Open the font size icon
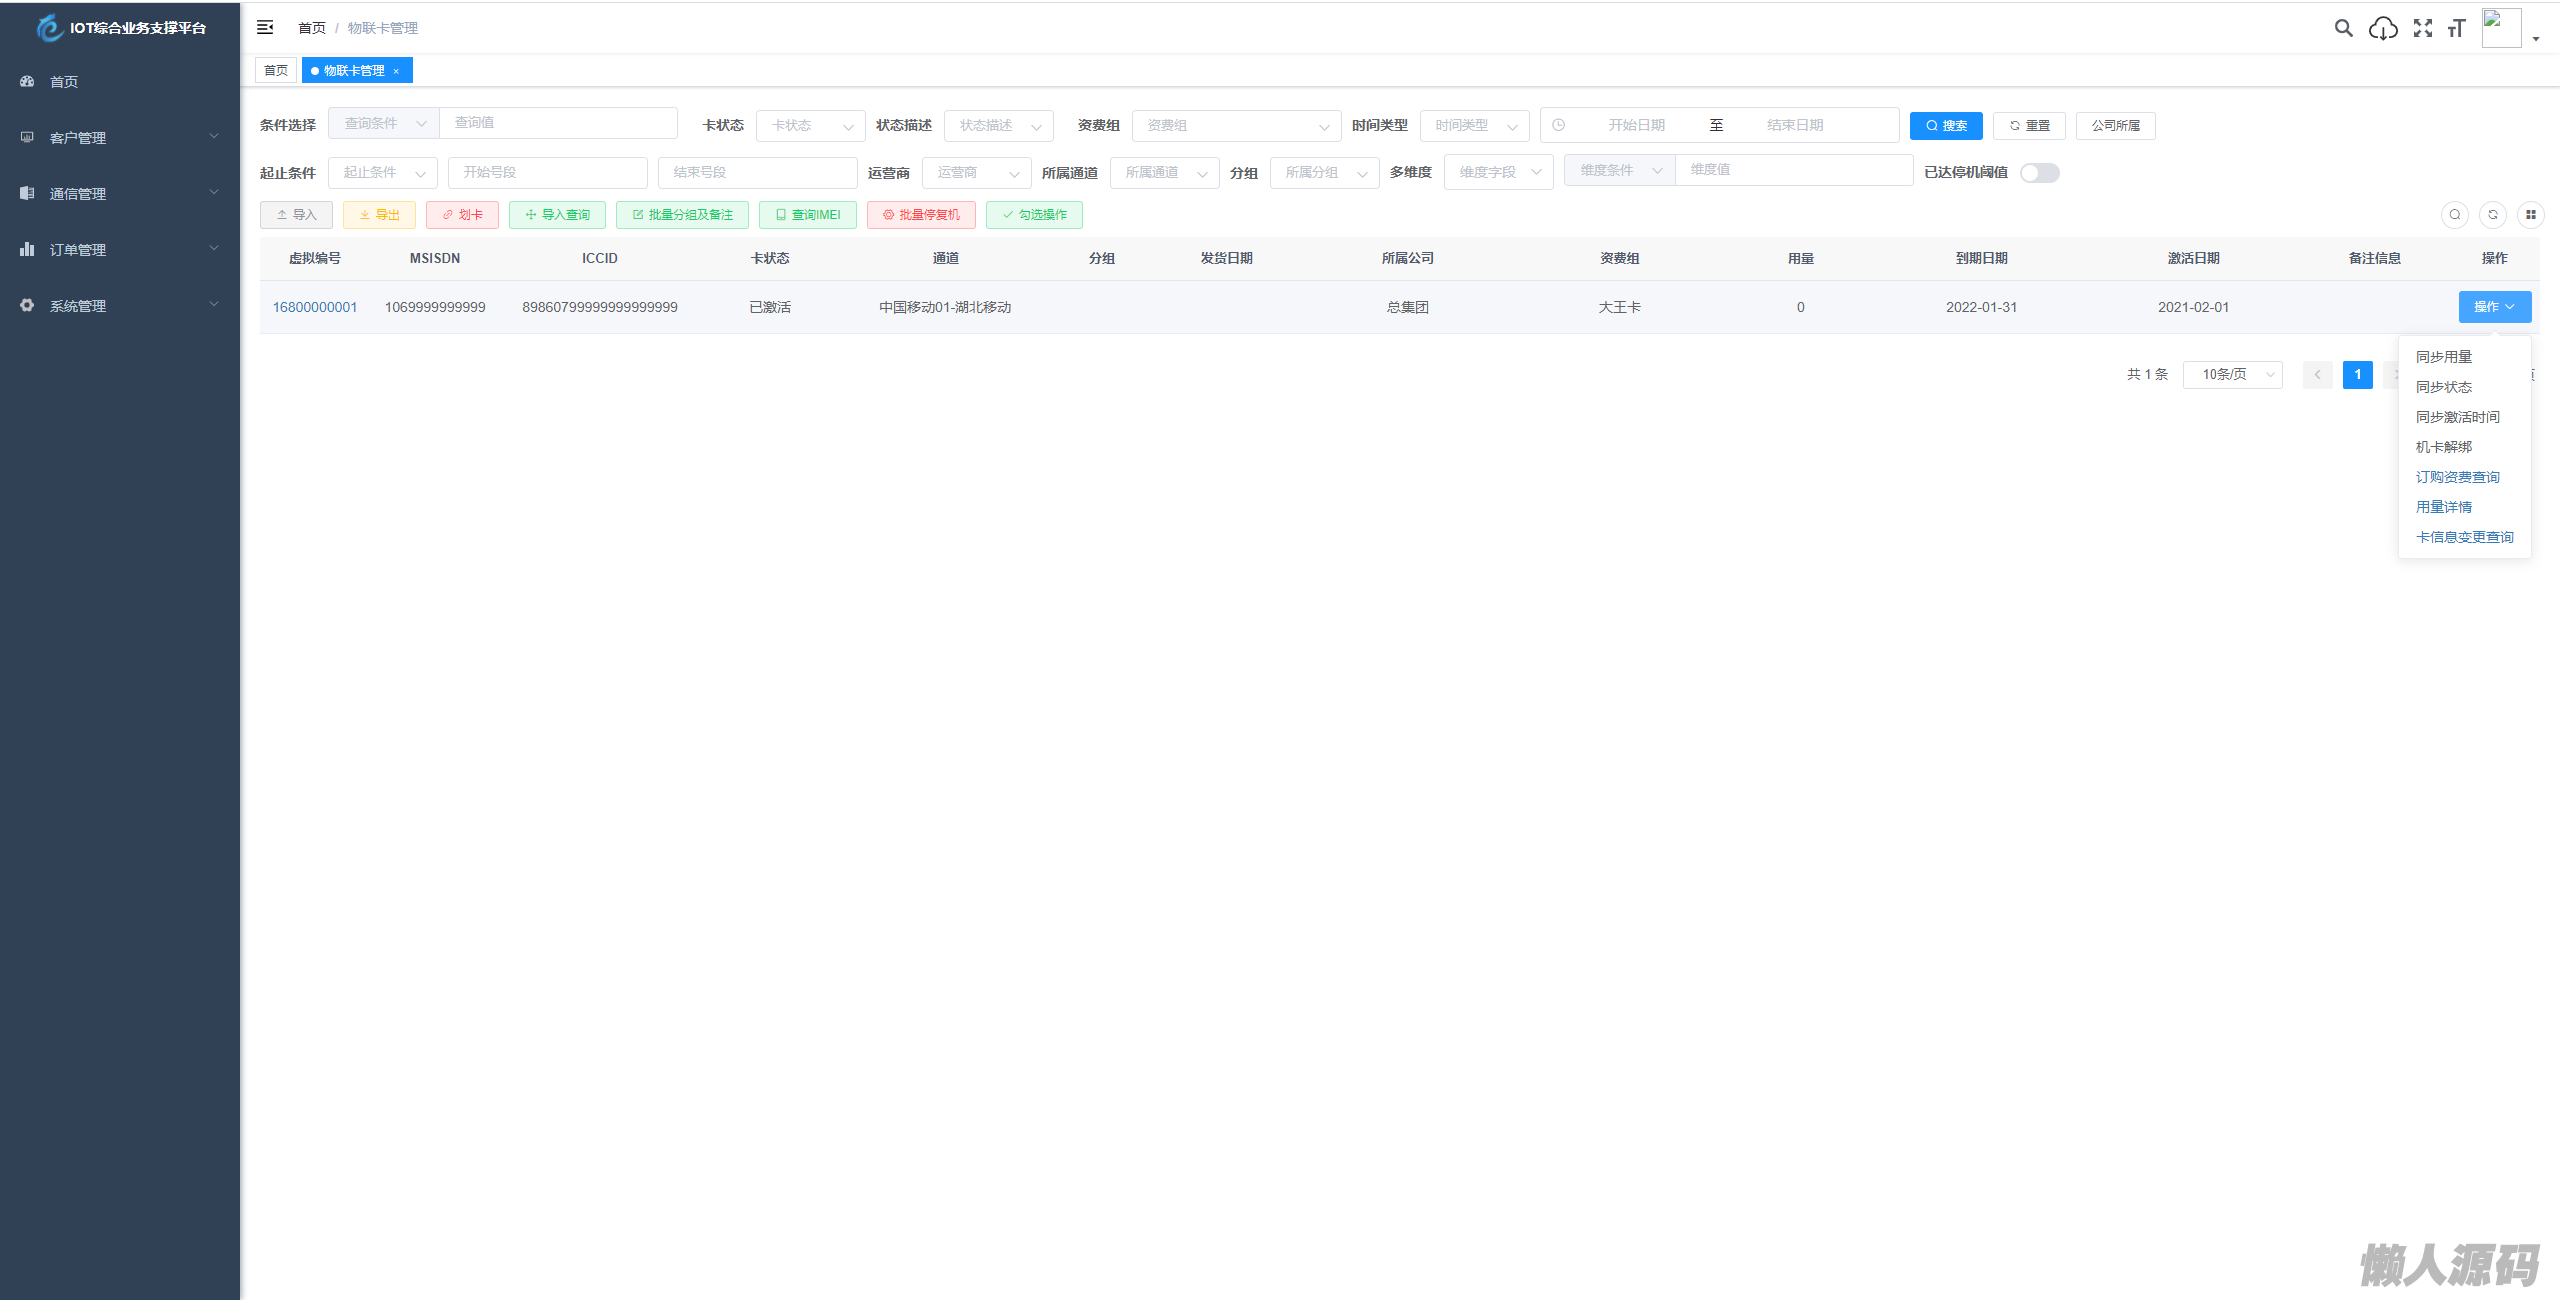 pyautogui.click(x=2457, y=28)
